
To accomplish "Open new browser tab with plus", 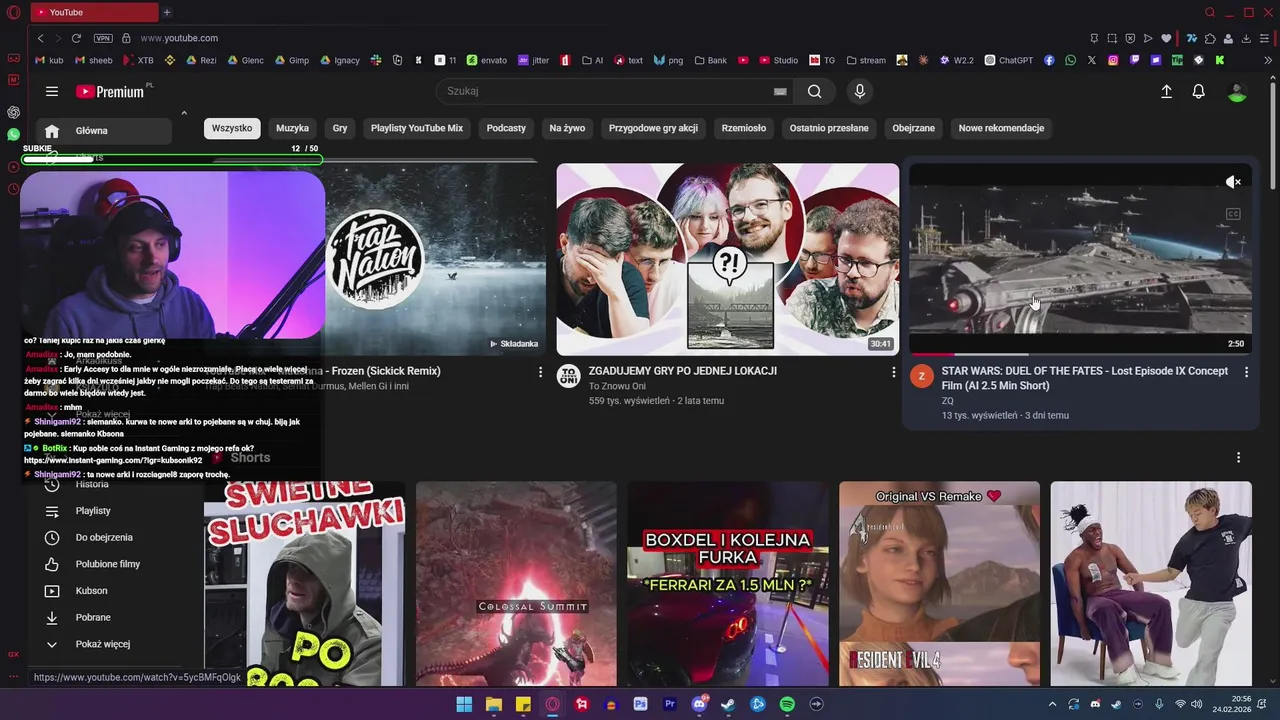I will pos(167,12).
